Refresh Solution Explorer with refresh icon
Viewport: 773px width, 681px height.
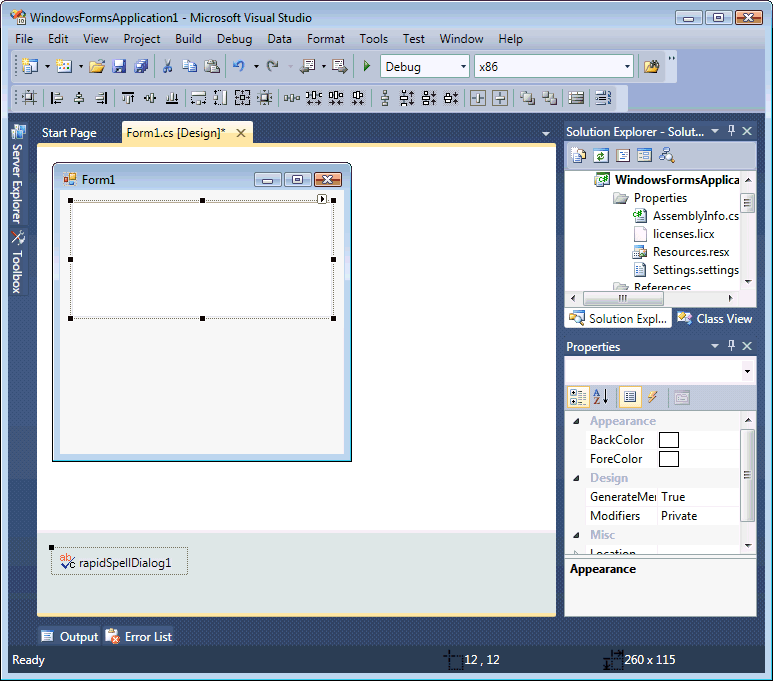point(600,156)
